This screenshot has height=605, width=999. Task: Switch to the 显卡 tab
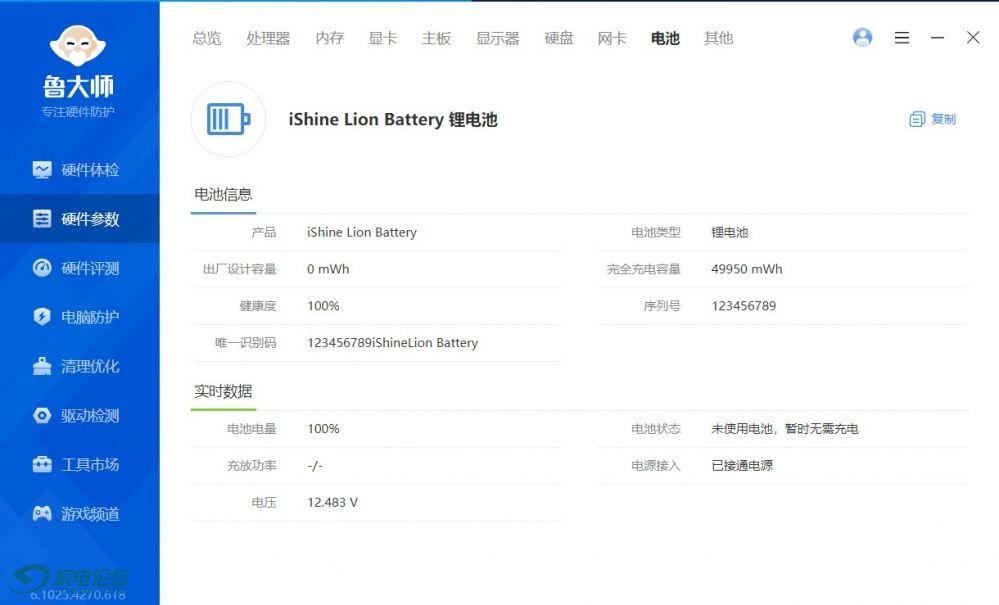click(x=383, y=38)
